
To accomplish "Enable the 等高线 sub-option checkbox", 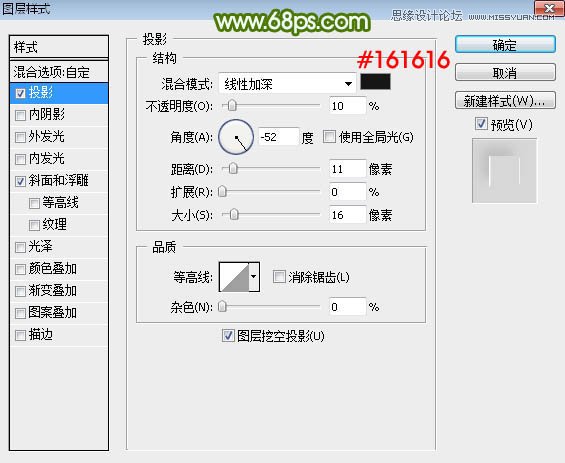I will point(34,203).
